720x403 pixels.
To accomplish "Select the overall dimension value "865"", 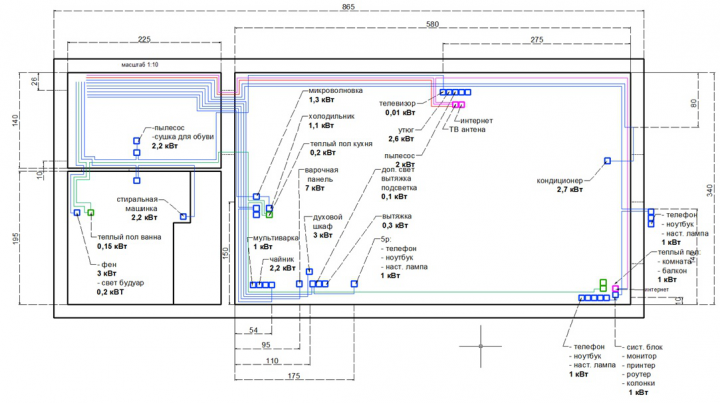I will pos(349,7).
